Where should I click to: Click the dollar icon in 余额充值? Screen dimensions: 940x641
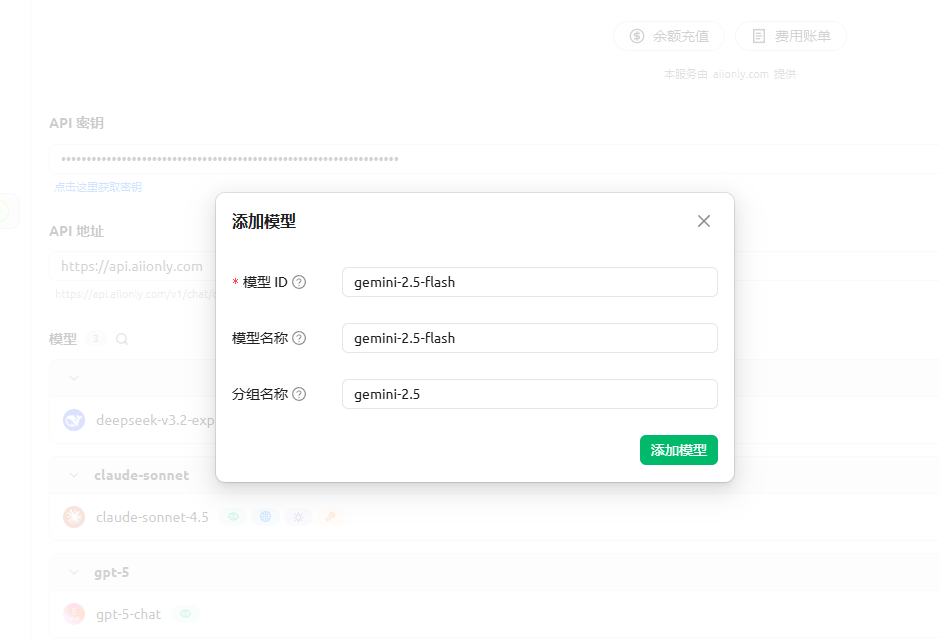(x=637, y=36)
